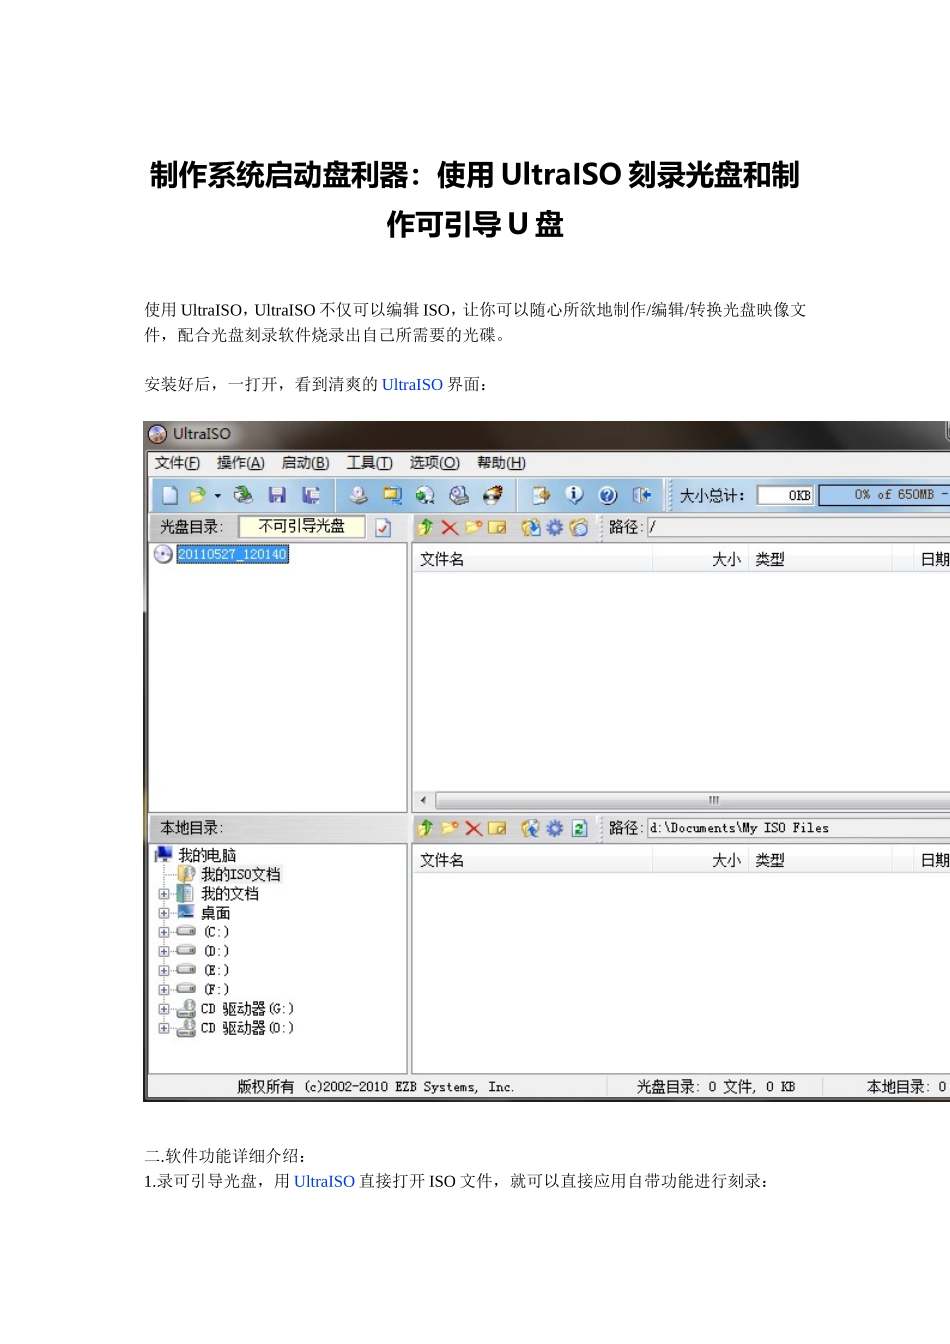Click the Make CD image icon
The image size is (950, 1344).
[358, 495]
